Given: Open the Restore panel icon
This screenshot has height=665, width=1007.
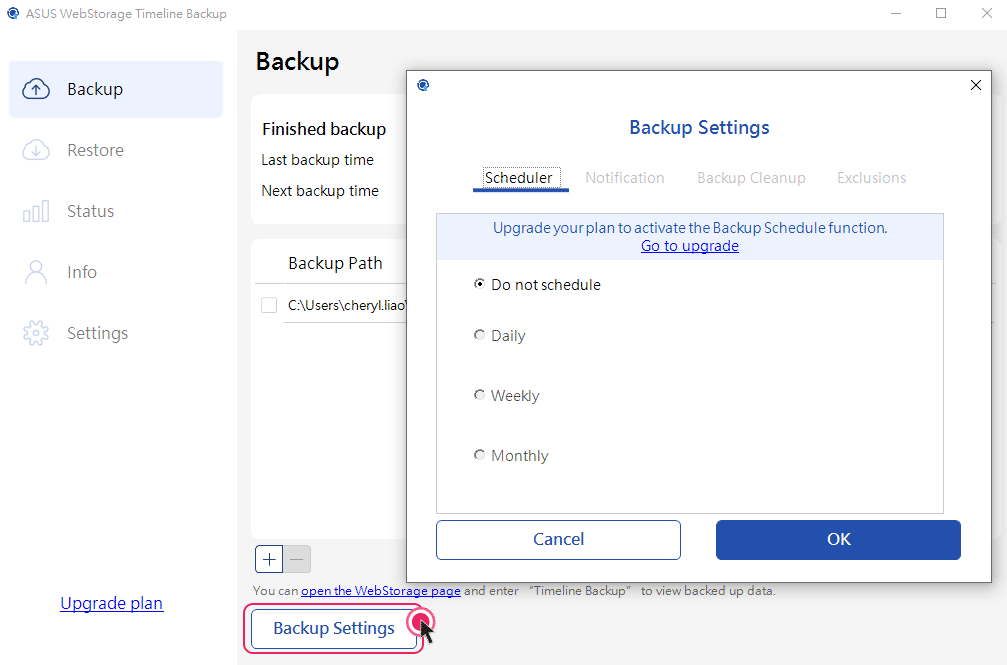Looking at the screenshot, I should pyautogui.click(x=36, y=149).
